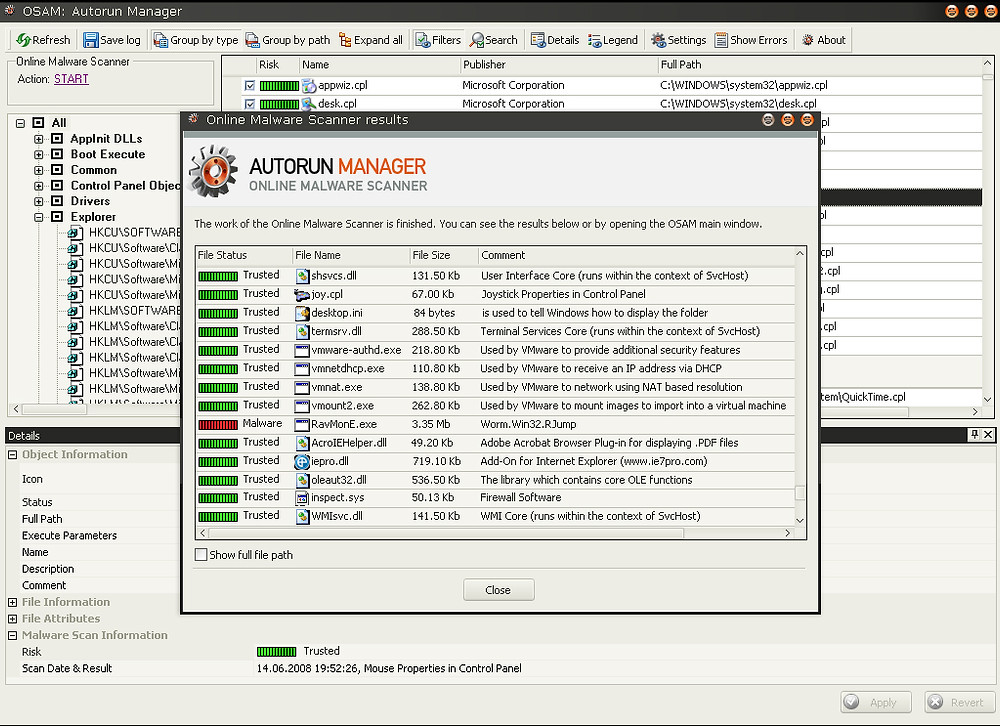Close the Details panel with X icon
Image resolution: width=1000 pixels, height=726 pixels.
point(988,435)
